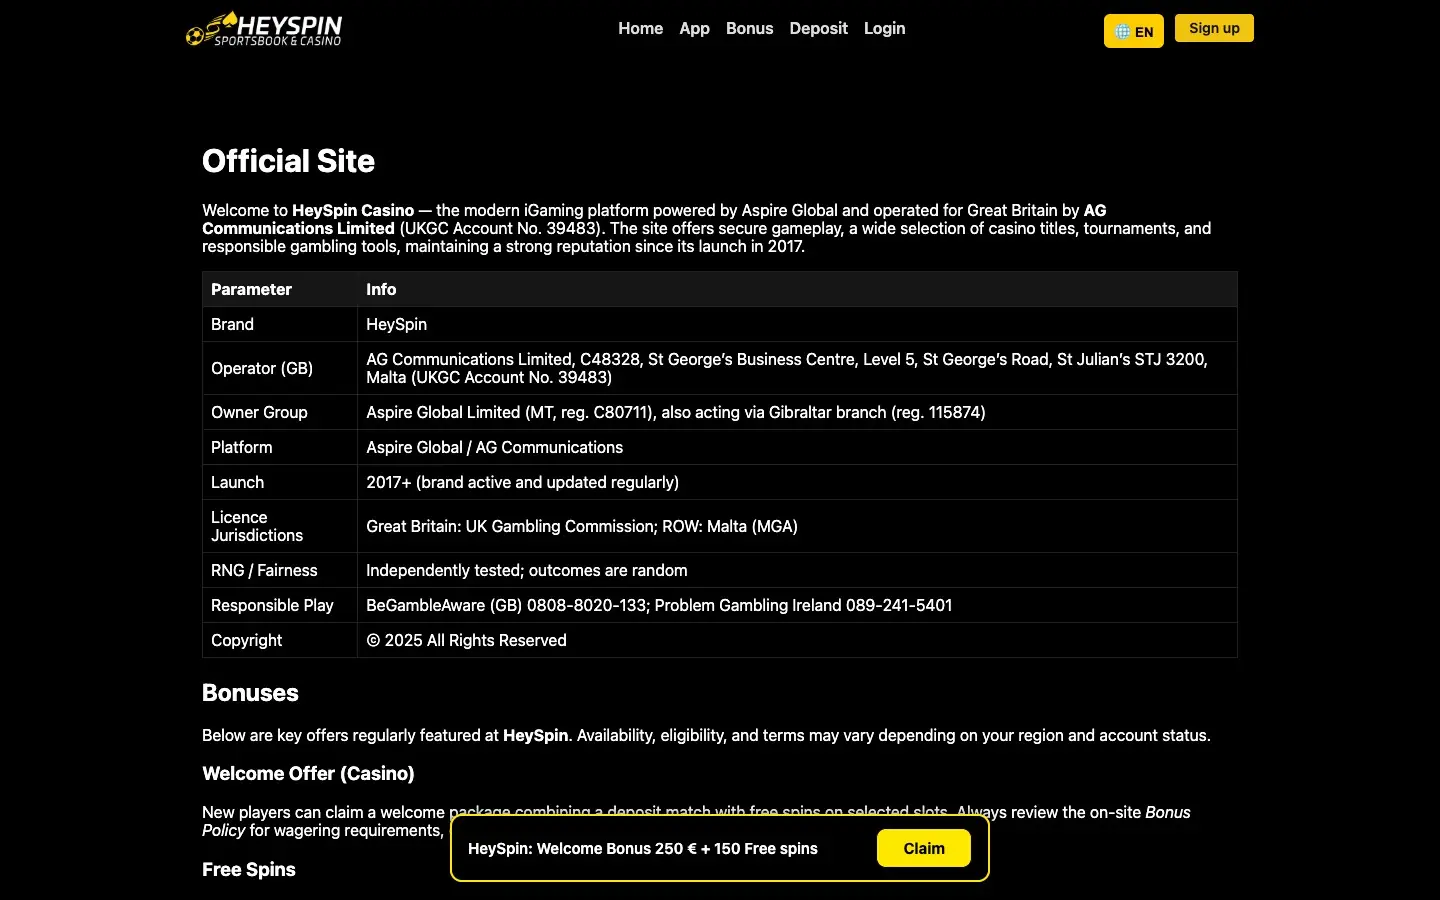Select the 2017+ launch value cell
Viewport: 1440px width, 900px height.
797,482
